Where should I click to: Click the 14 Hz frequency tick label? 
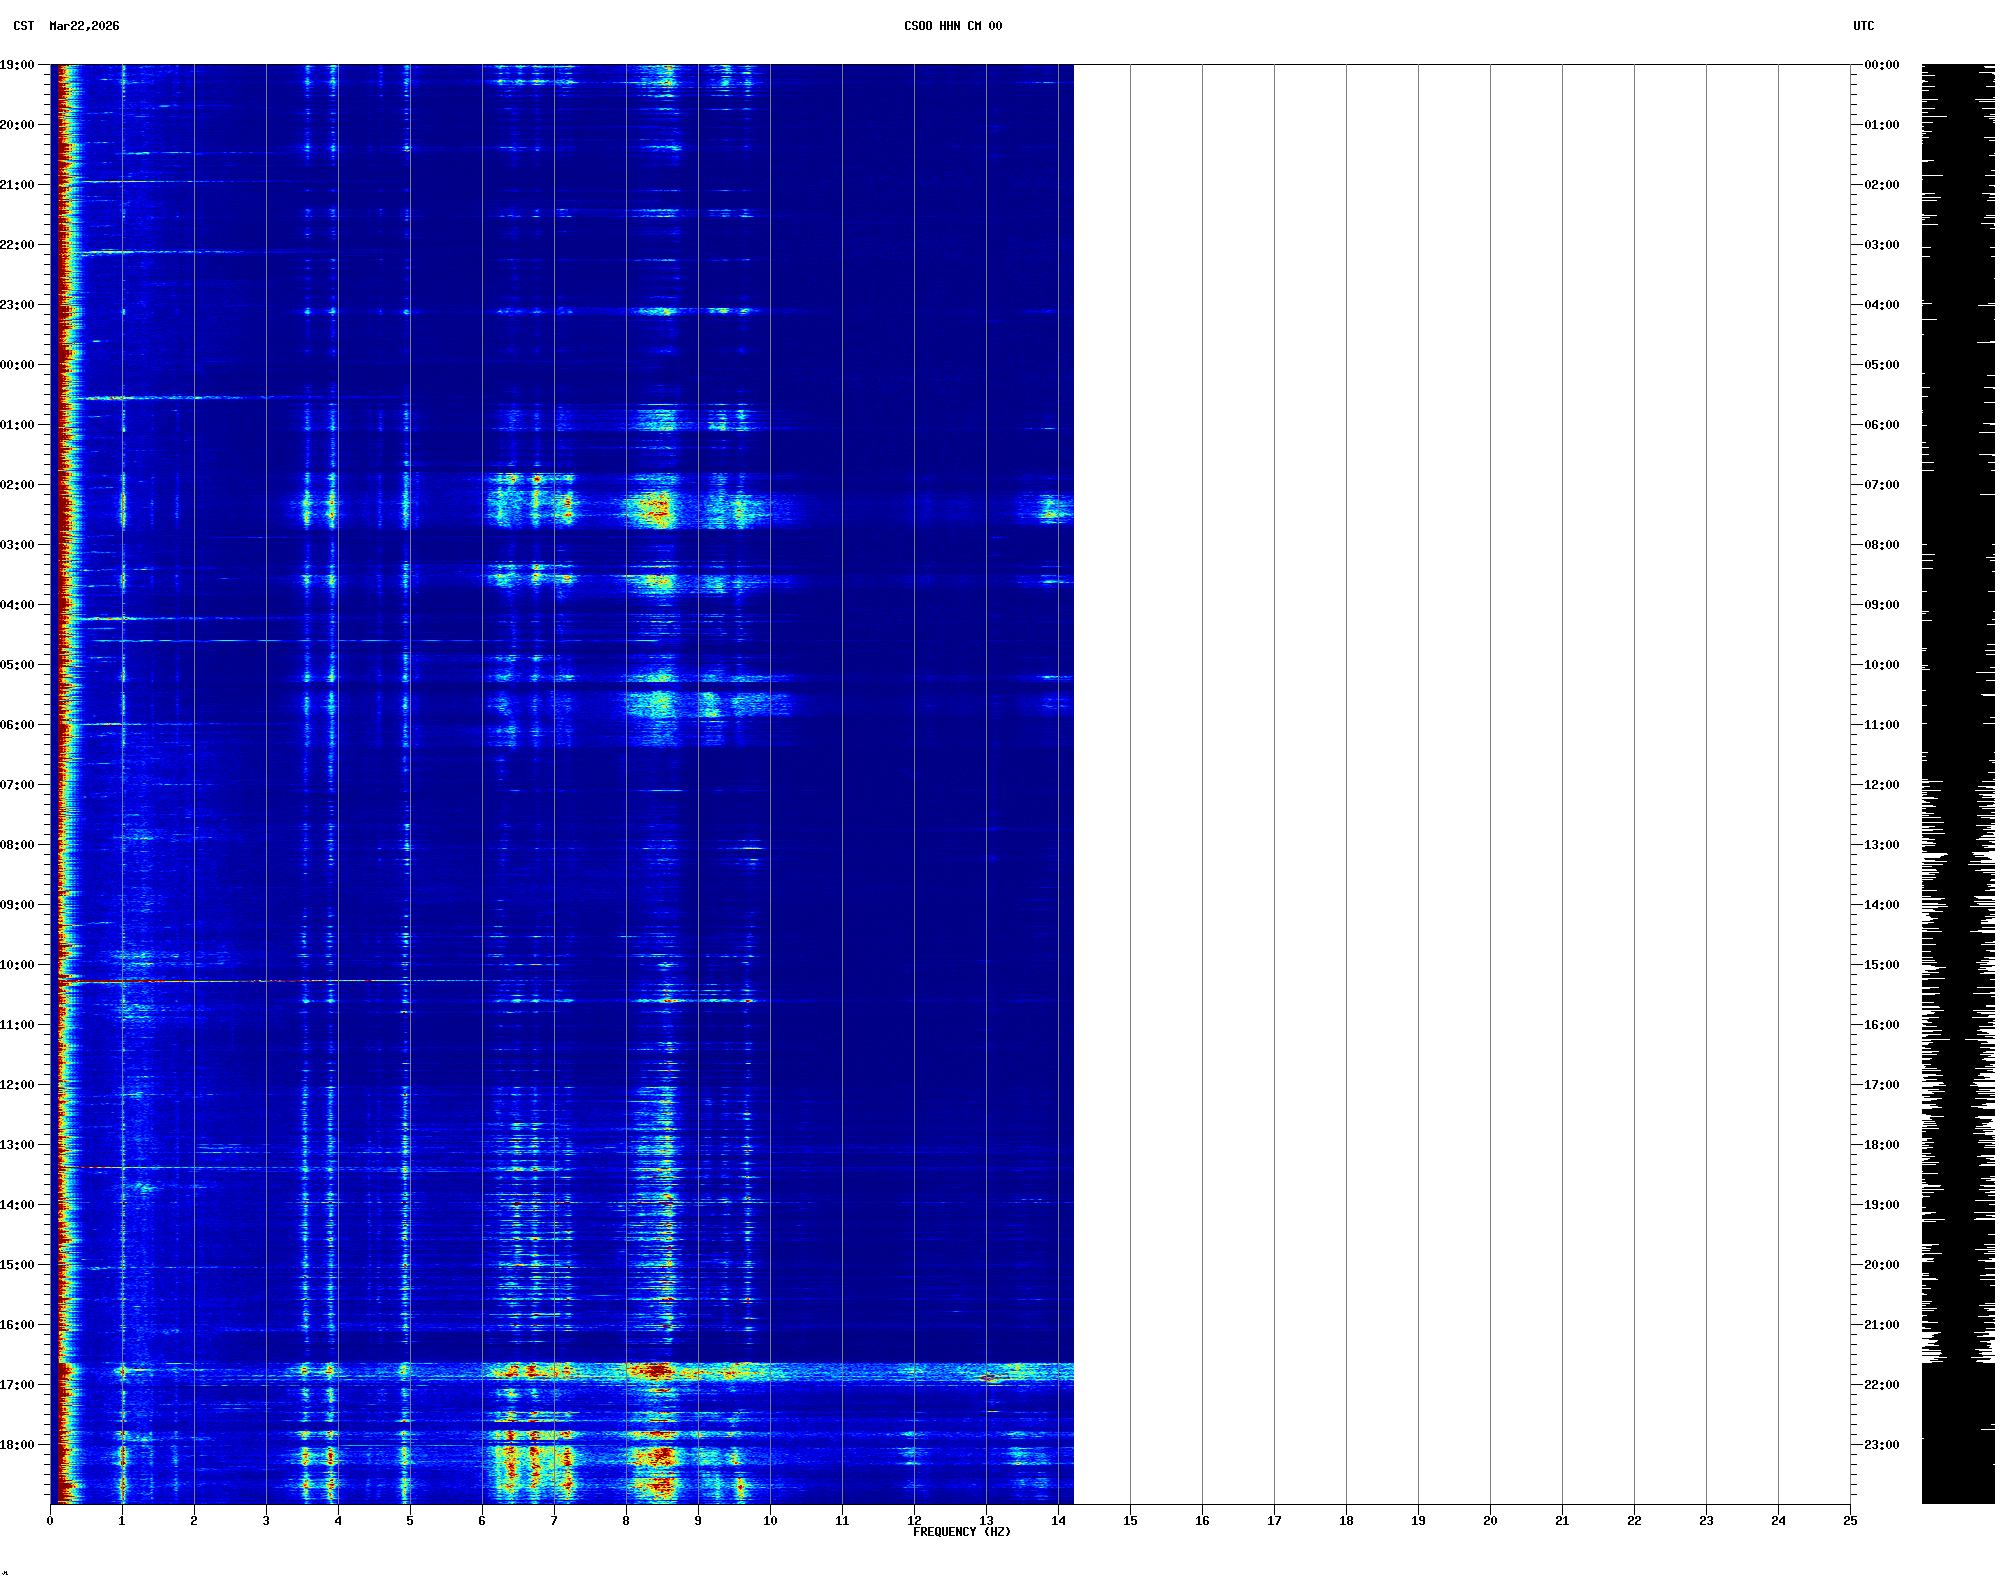1058,1521
